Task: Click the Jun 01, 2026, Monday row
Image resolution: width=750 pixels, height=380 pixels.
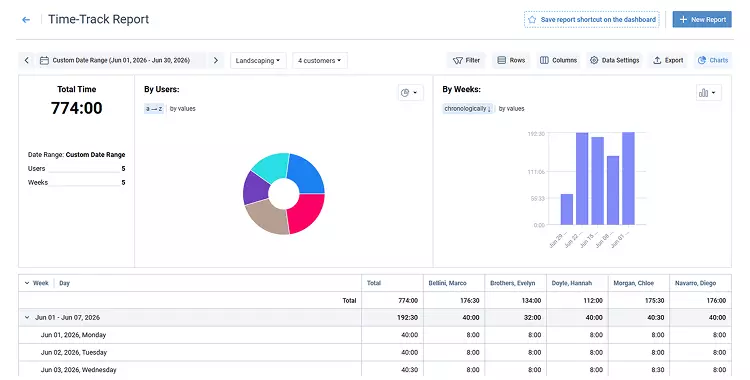Action: click(x=375, y=335)
